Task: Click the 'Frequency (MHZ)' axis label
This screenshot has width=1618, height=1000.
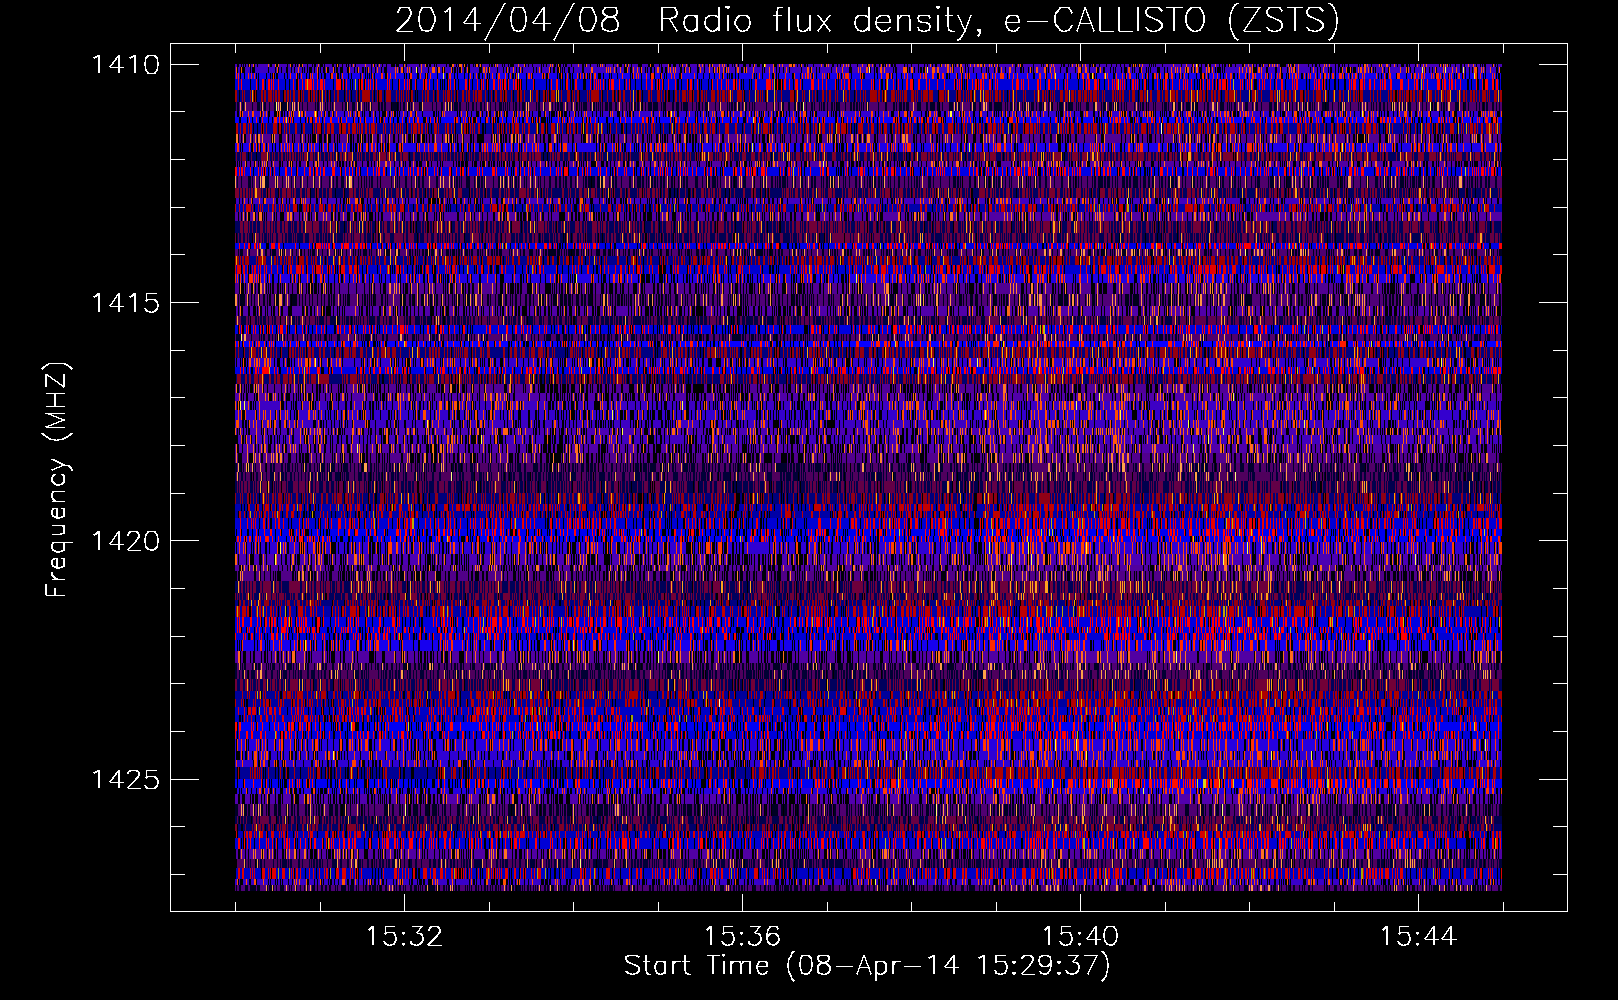Action: [57, 479]
